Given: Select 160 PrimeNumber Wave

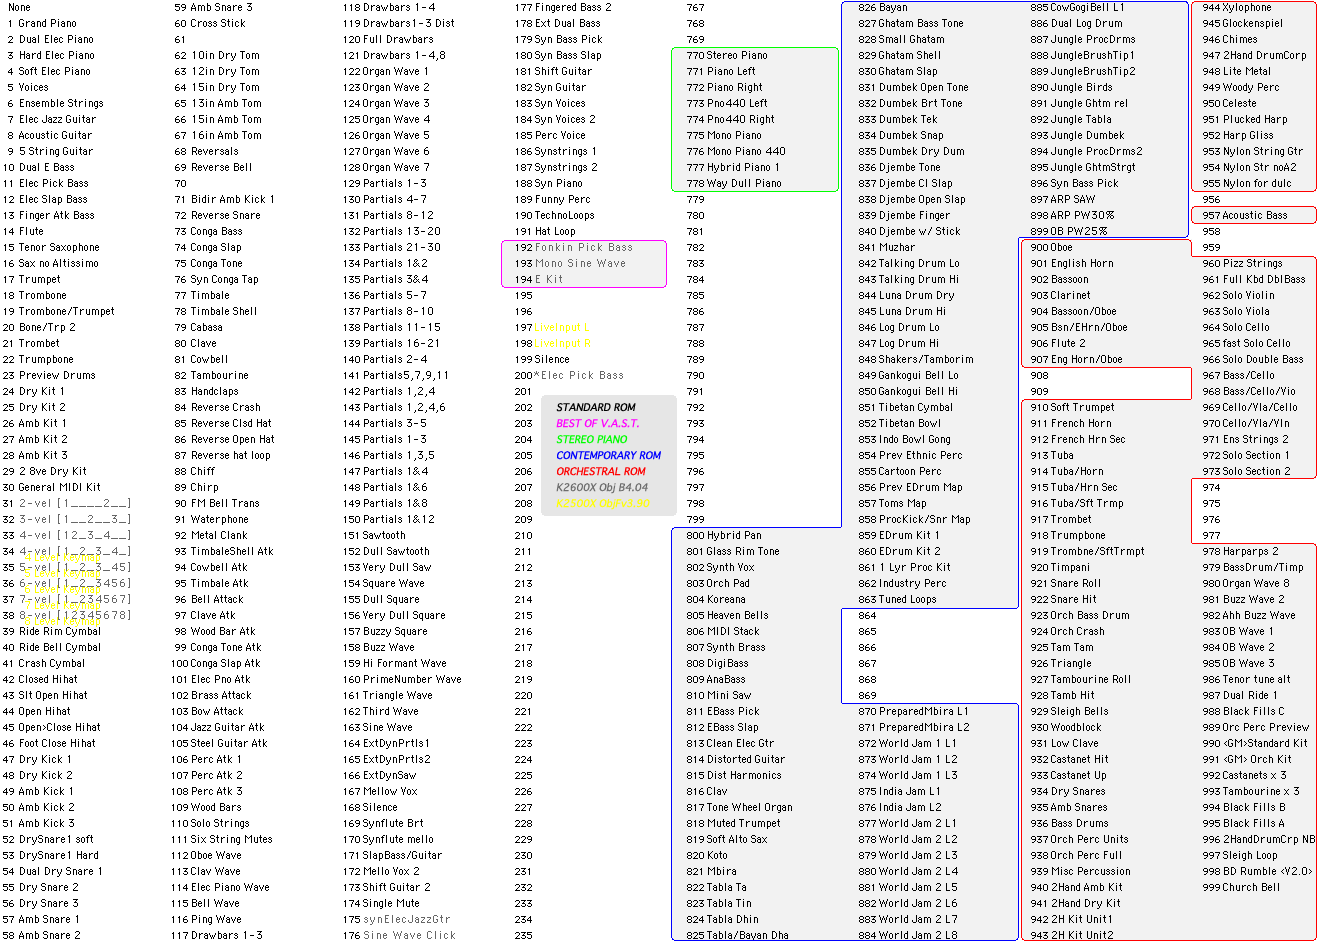Looking at the screenshot, I should (x=402, y=679).
